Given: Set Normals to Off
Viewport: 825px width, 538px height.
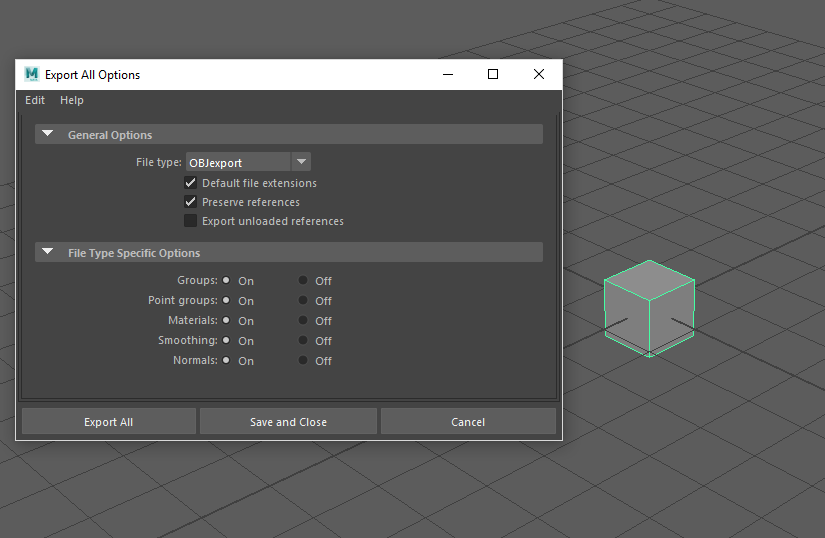Looking at the screenshot, I should pyautogui.click(x=303, y=360).
